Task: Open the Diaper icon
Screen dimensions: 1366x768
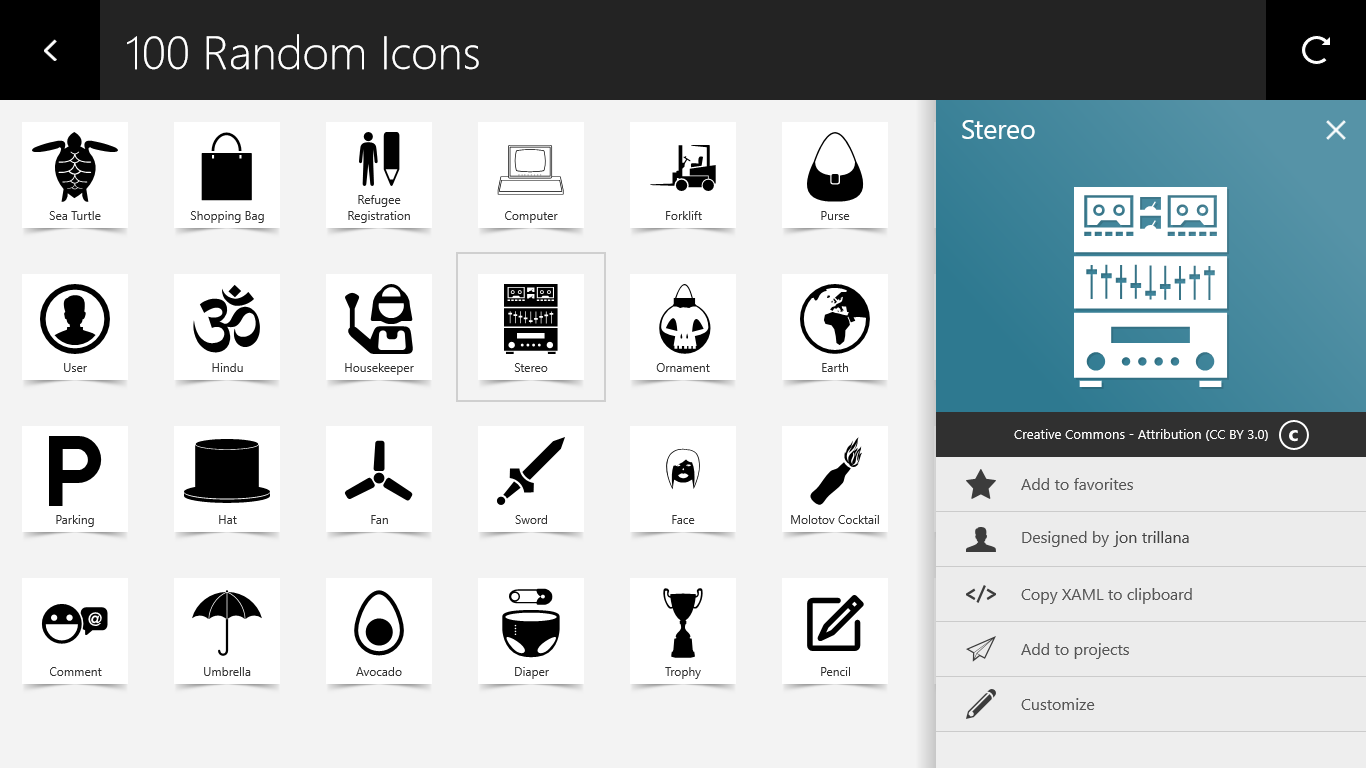Action: pos(530,626)
